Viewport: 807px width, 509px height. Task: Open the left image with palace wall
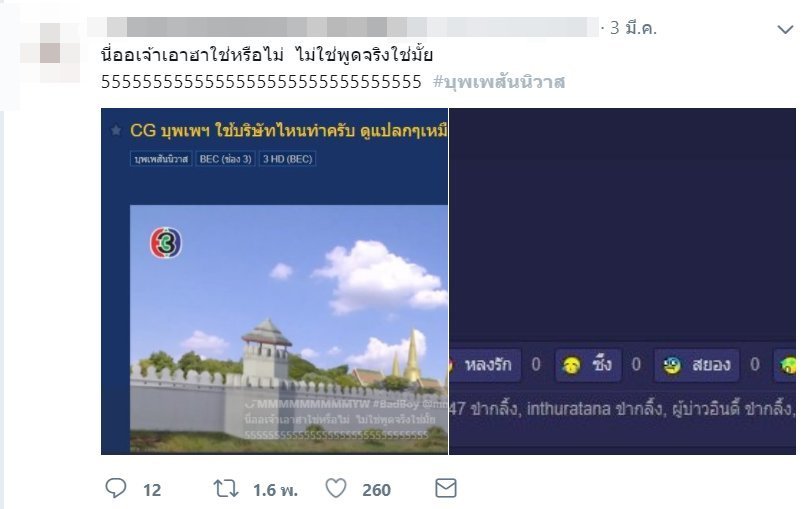click(x=274, y=282)
